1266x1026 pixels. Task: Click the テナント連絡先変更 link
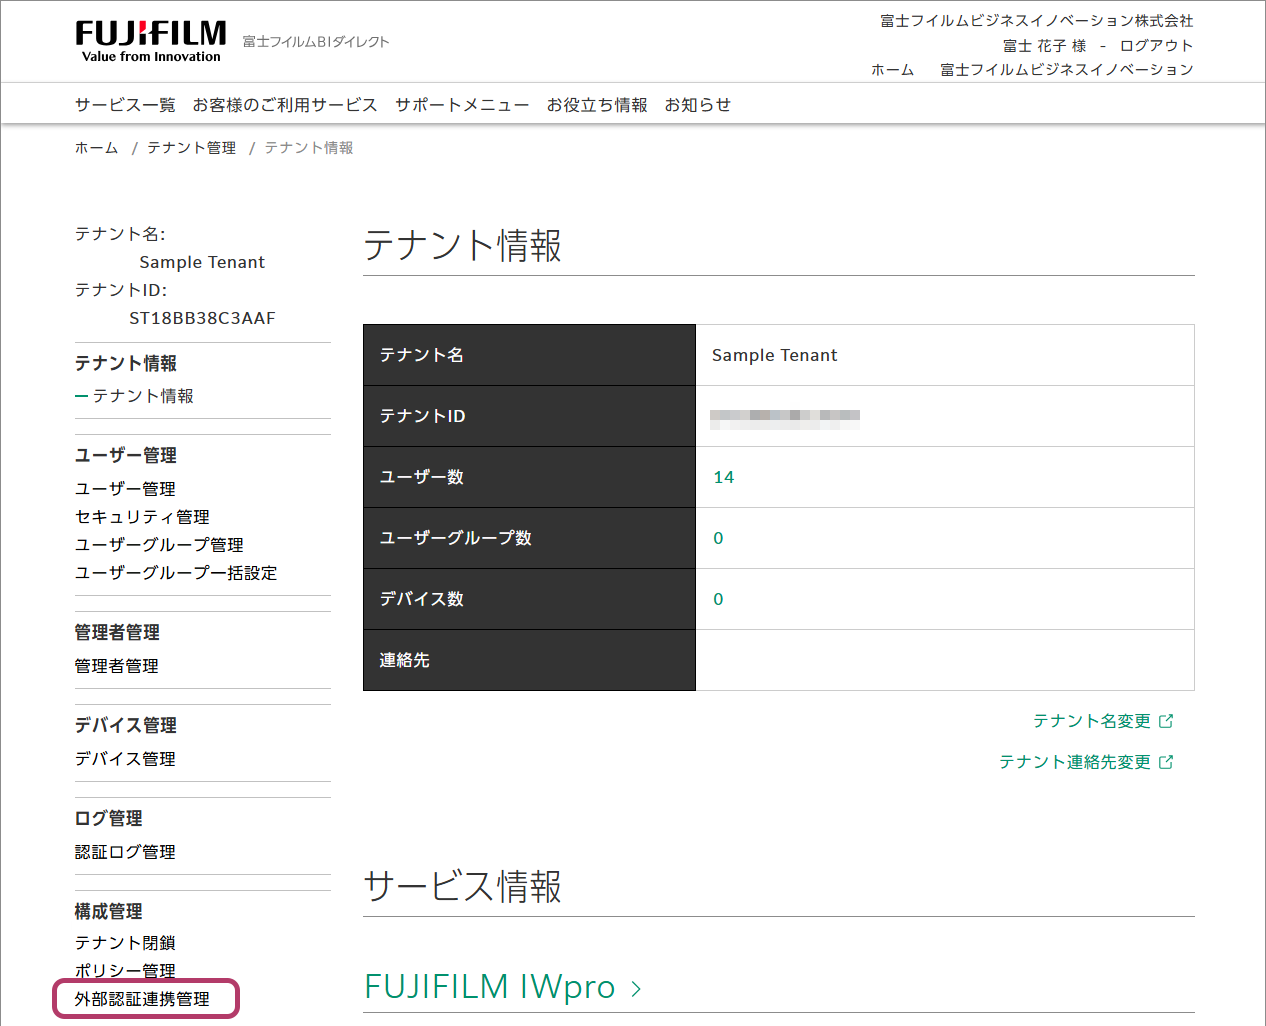point(1075,762)
